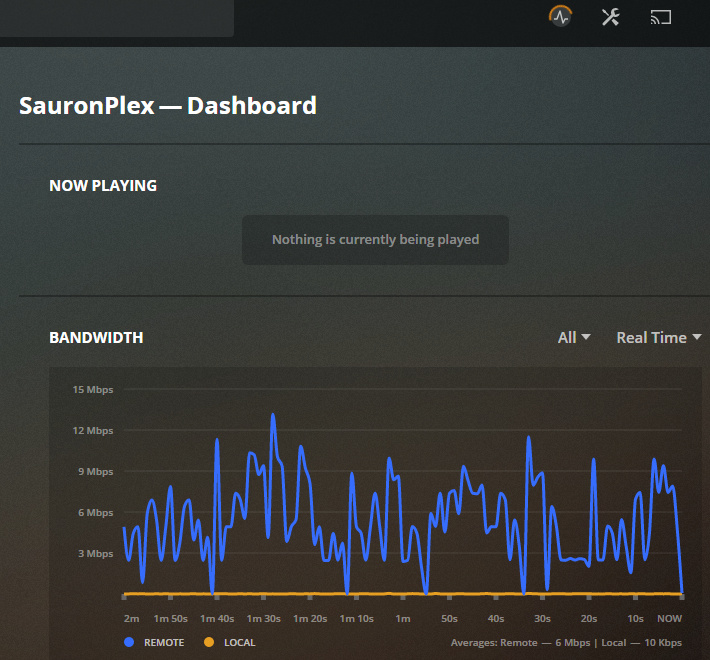Click the 1m time axis label
Screen dimensions: 710x660
(x=403, y=618)
